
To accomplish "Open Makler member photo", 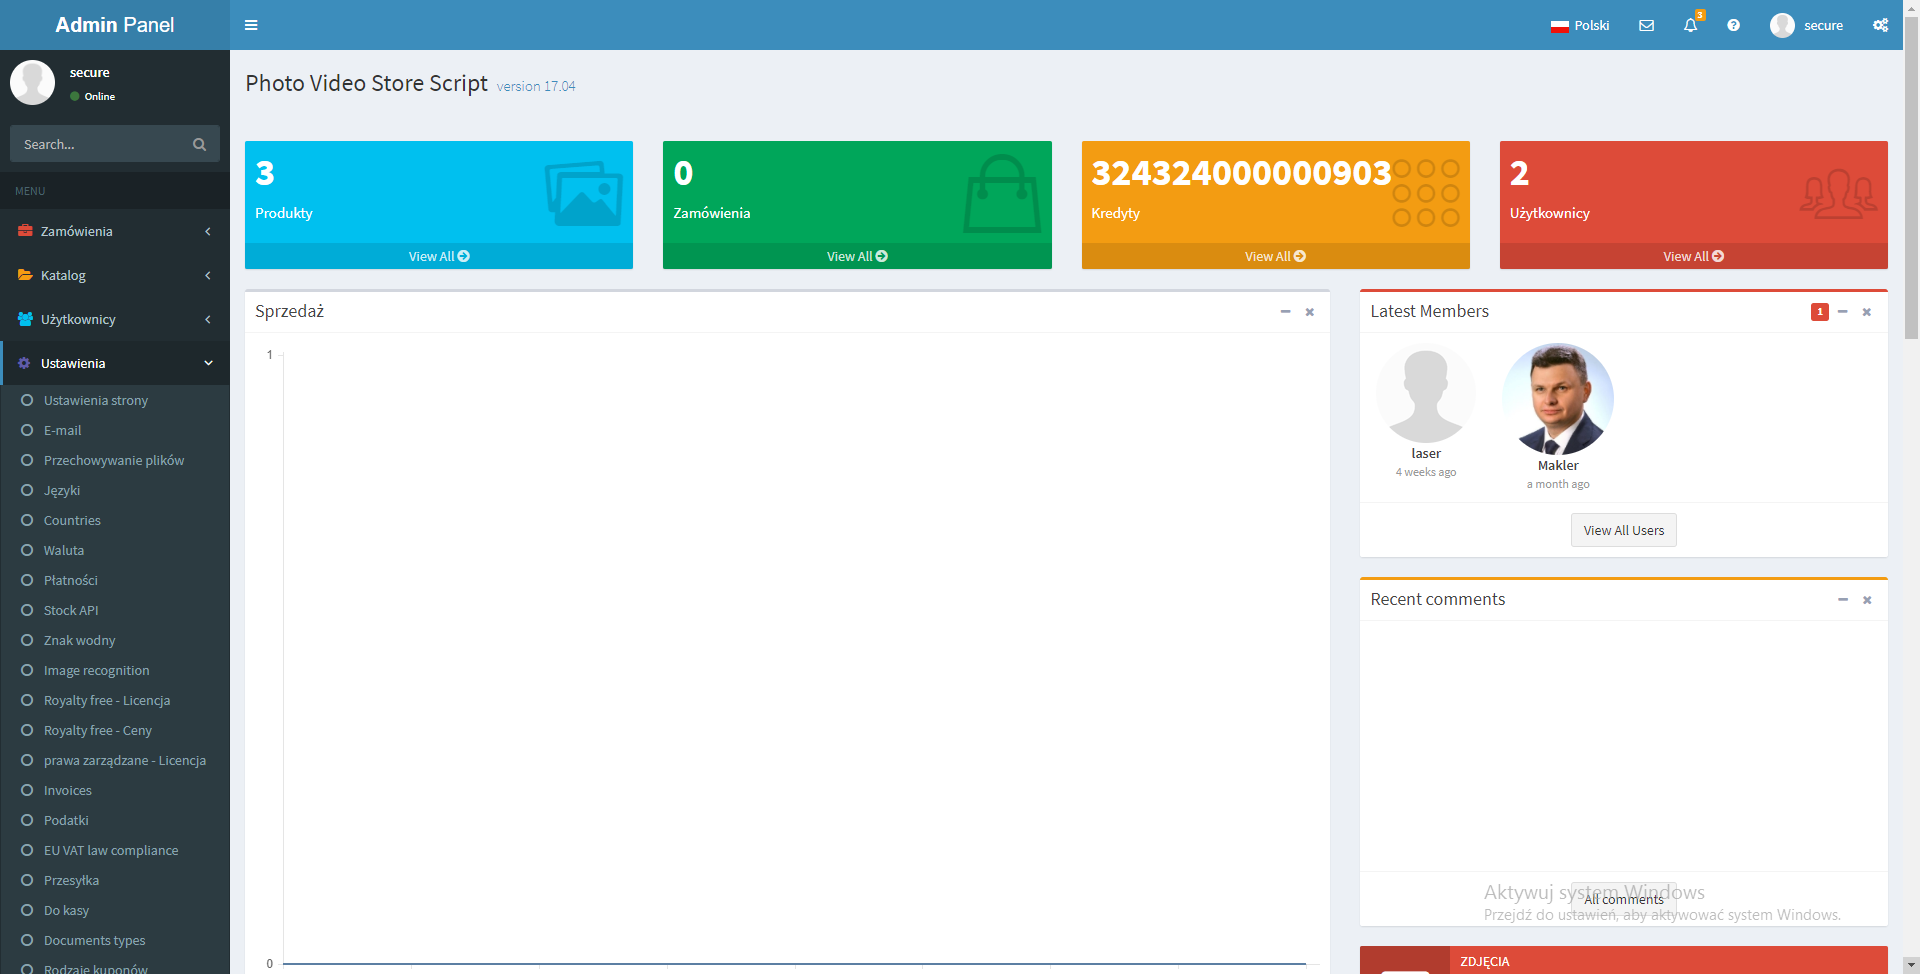I will point(1558,399).
